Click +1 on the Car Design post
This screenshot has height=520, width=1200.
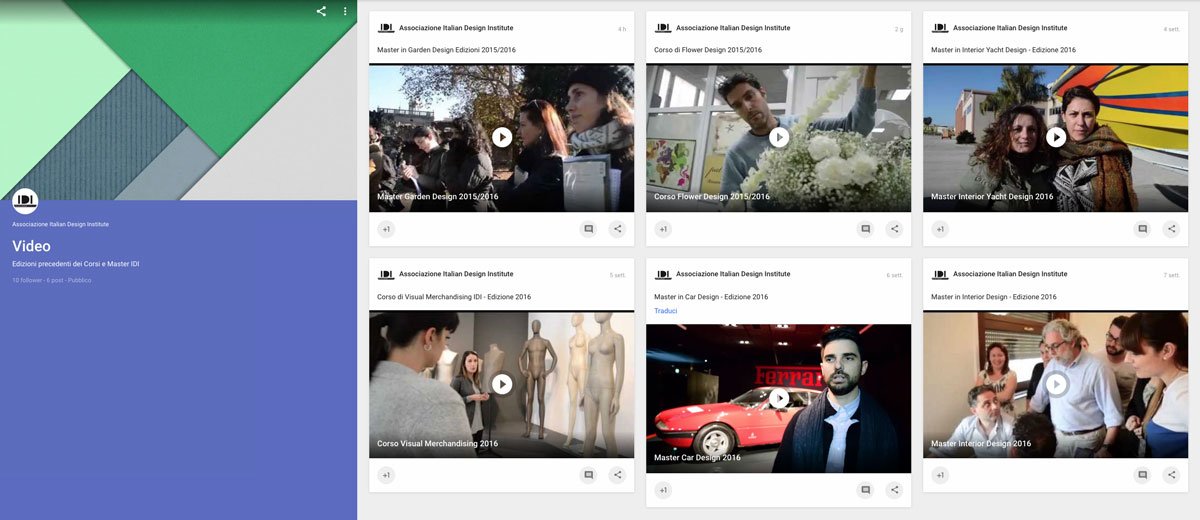tap(663, 490)
